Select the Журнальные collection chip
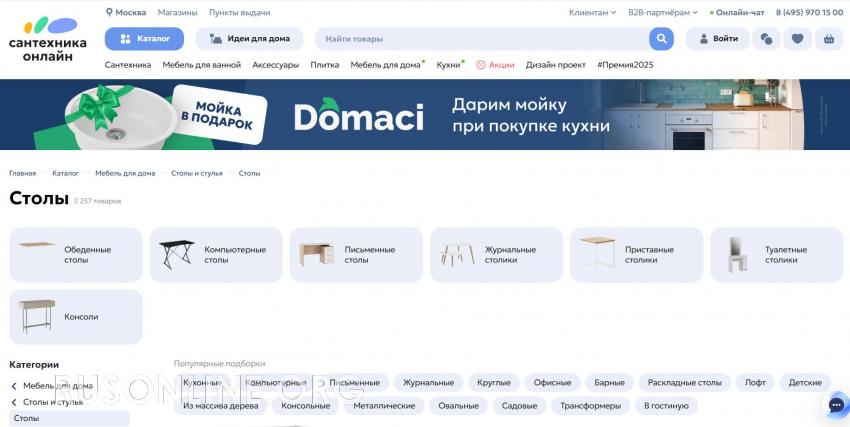850x427 pixels. [x=428, y=383]
